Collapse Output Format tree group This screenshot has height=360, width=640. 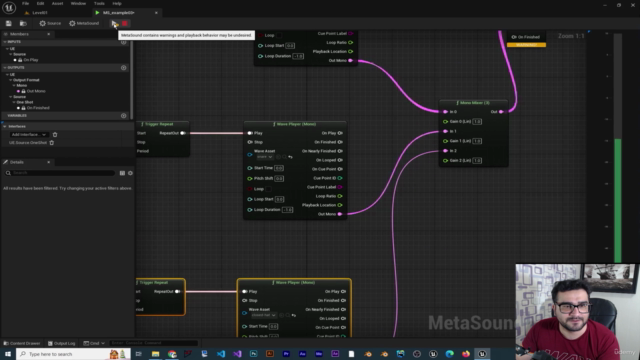click(11, 80)
